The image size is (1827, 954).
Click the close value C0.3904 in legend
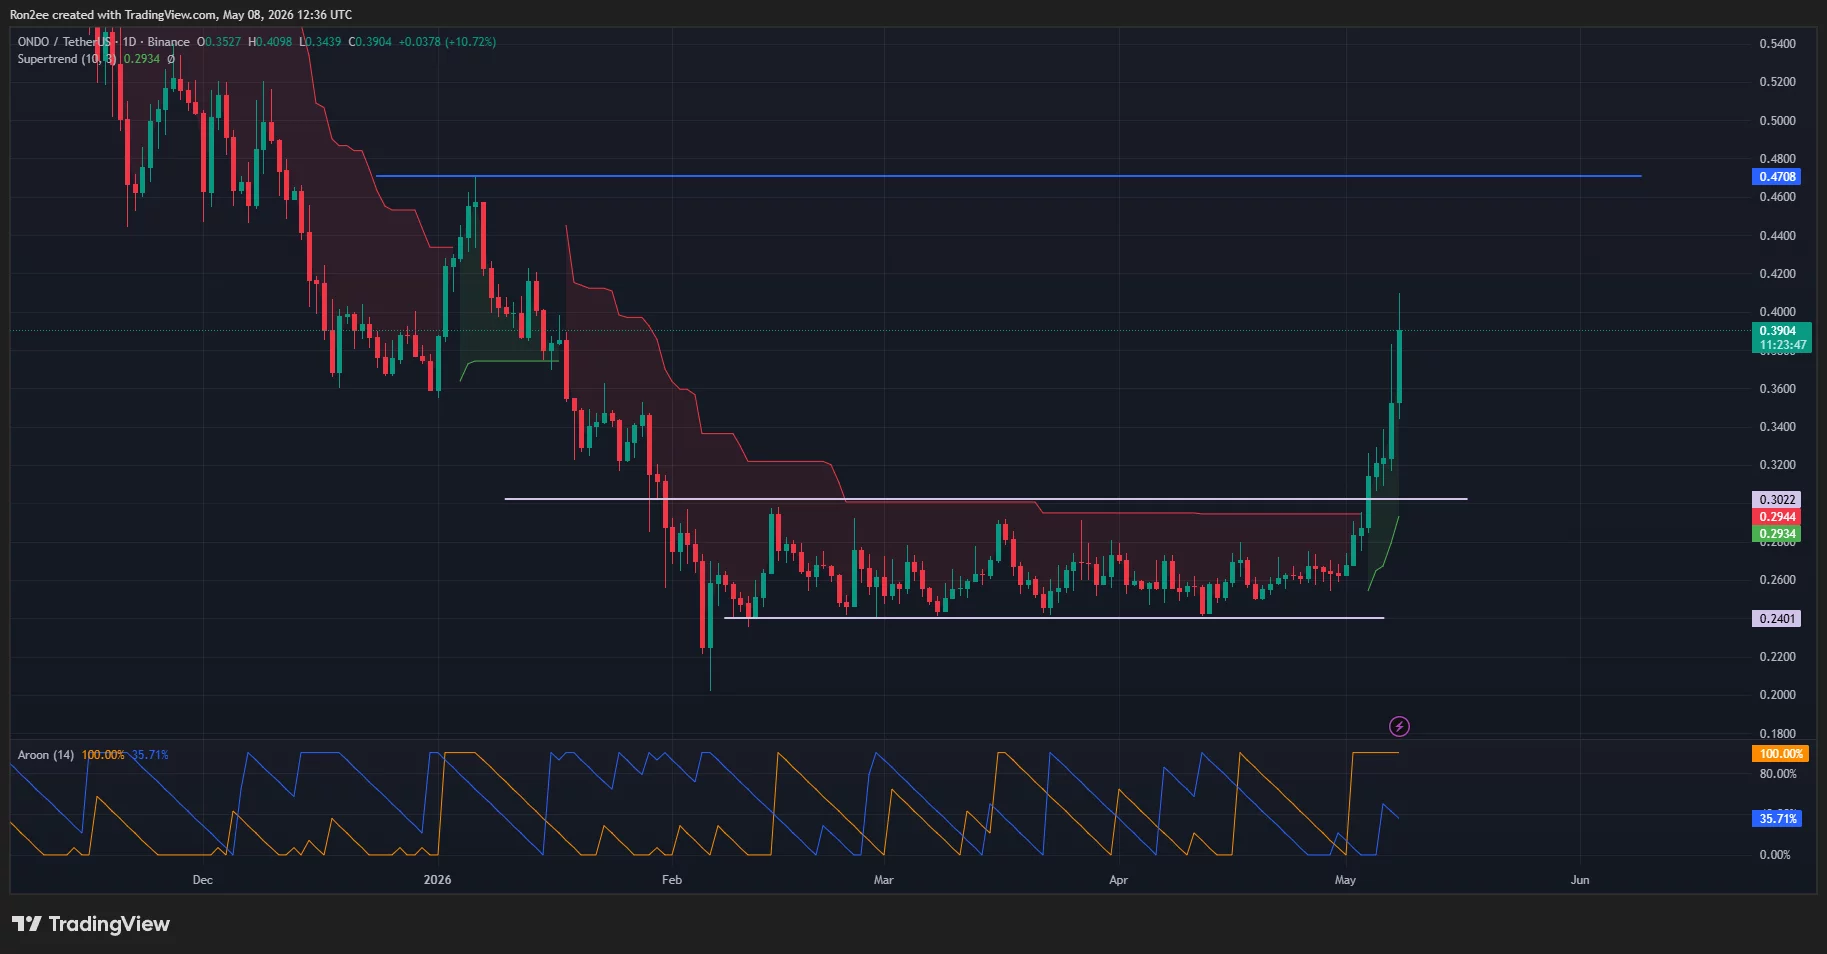pos(370,42)
